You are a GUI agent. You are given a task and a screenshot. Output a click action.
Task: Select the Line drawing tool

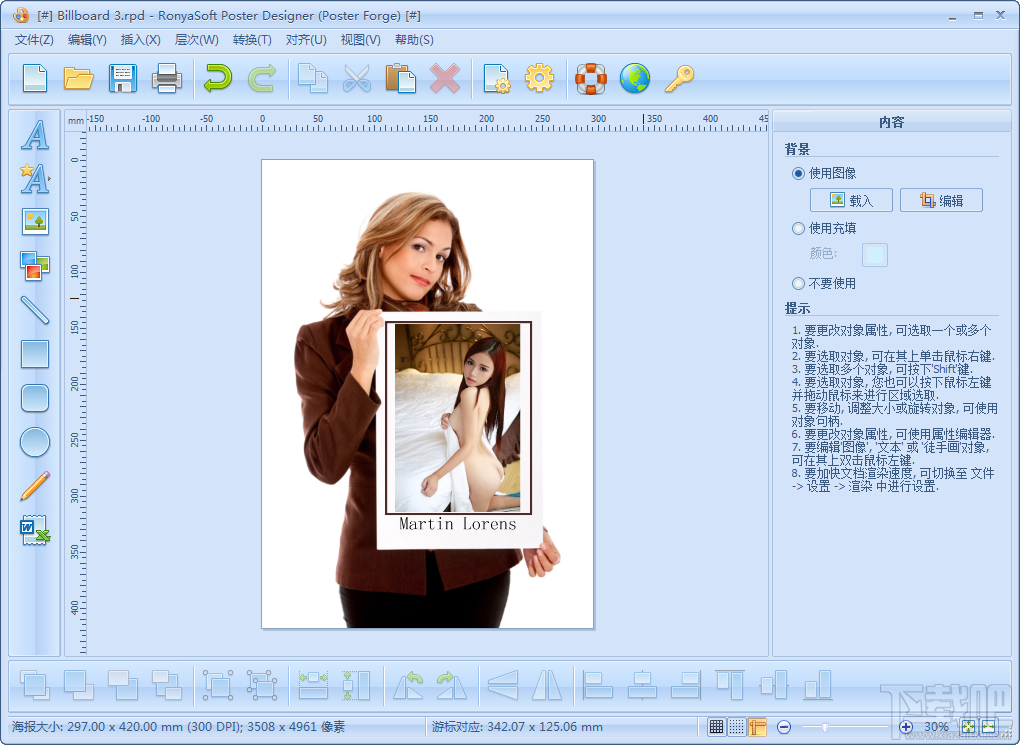pos(35,310)
